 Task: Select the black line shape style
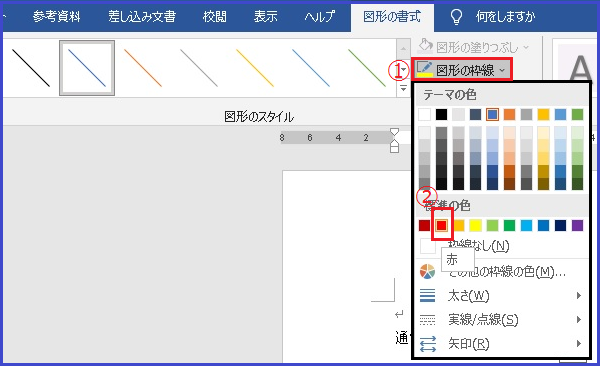coord(31,68)
